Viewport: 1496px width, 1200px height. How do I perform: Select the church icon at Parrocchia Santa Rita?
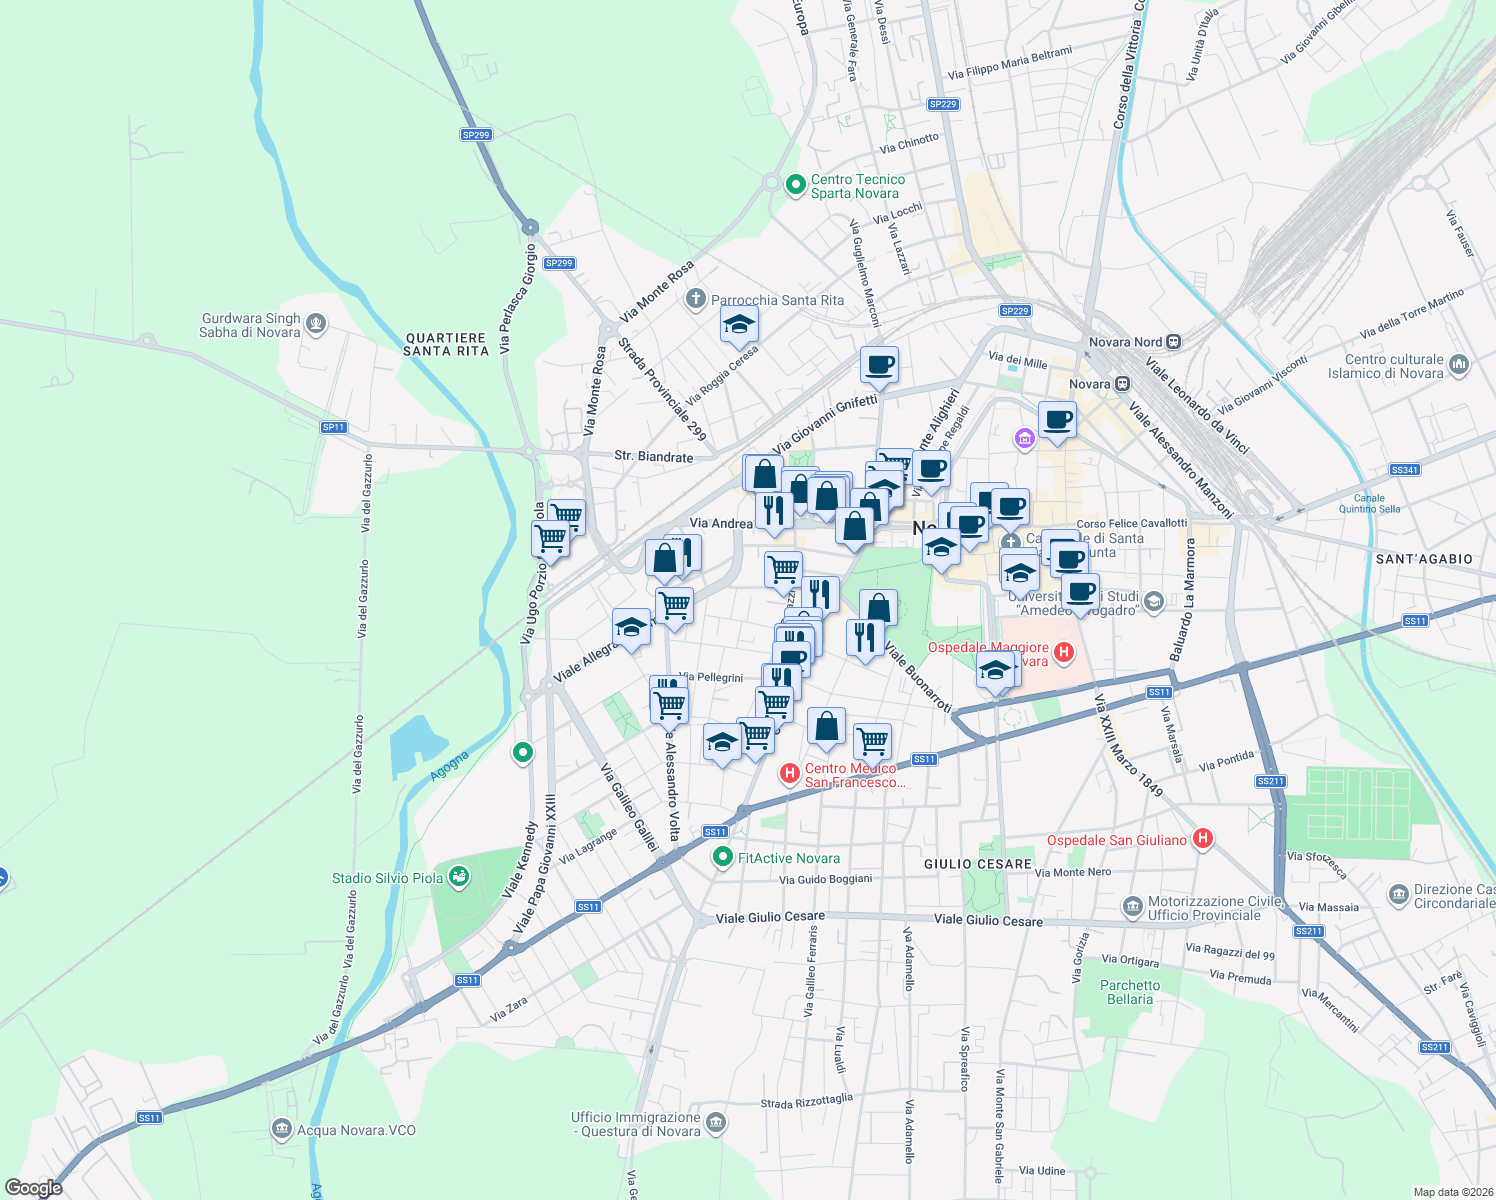[x=696, y=299]
